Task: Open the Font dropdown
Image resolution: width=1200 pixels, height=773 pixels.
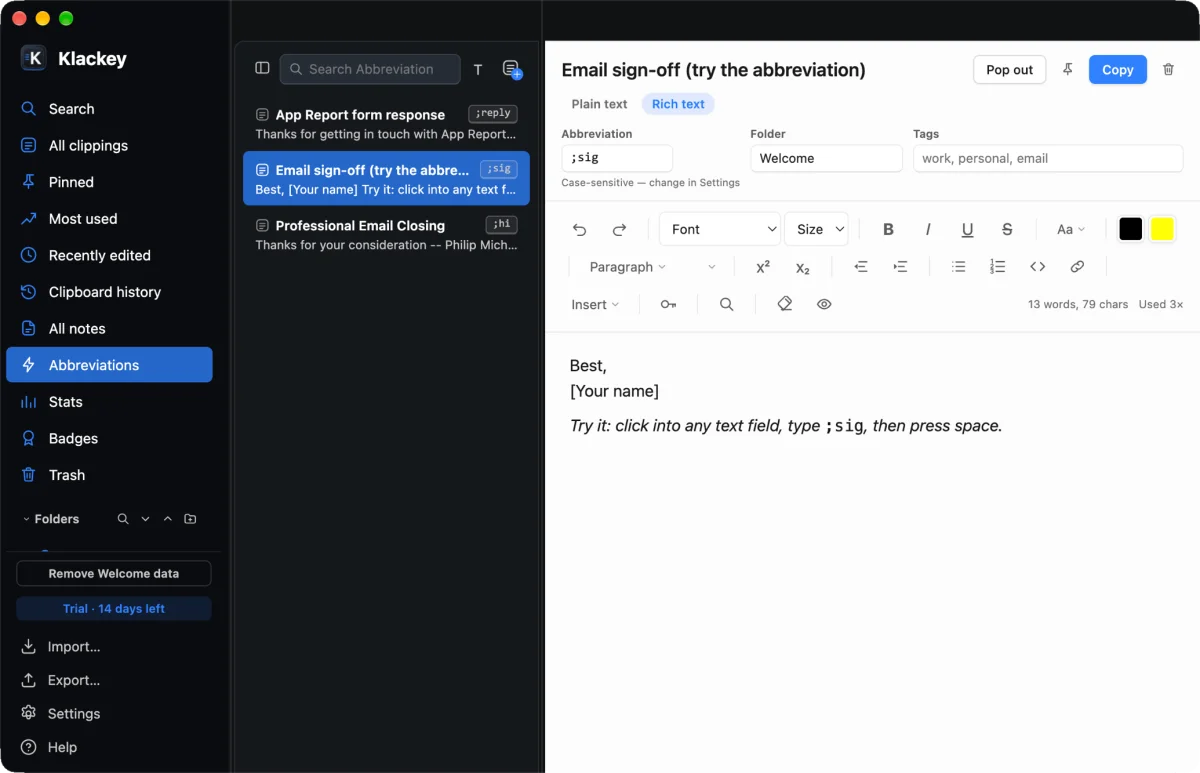Action: click(x=720, y=229)
